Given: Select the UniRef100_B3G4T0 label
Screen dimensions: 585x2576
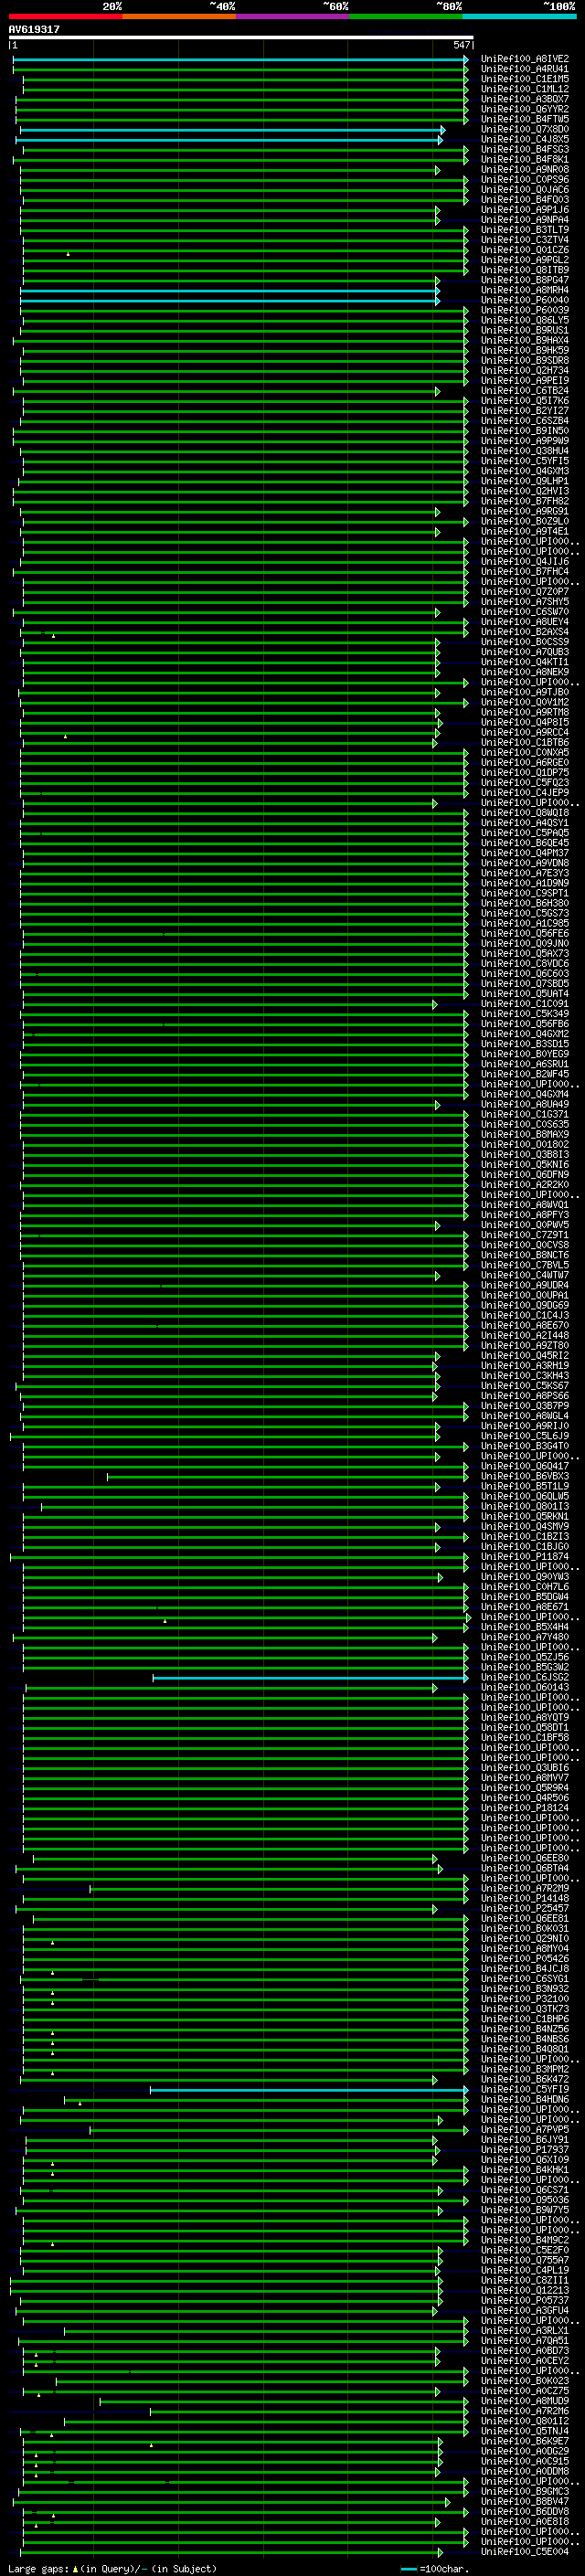Looking at the screenshot, I should 525,1446.
